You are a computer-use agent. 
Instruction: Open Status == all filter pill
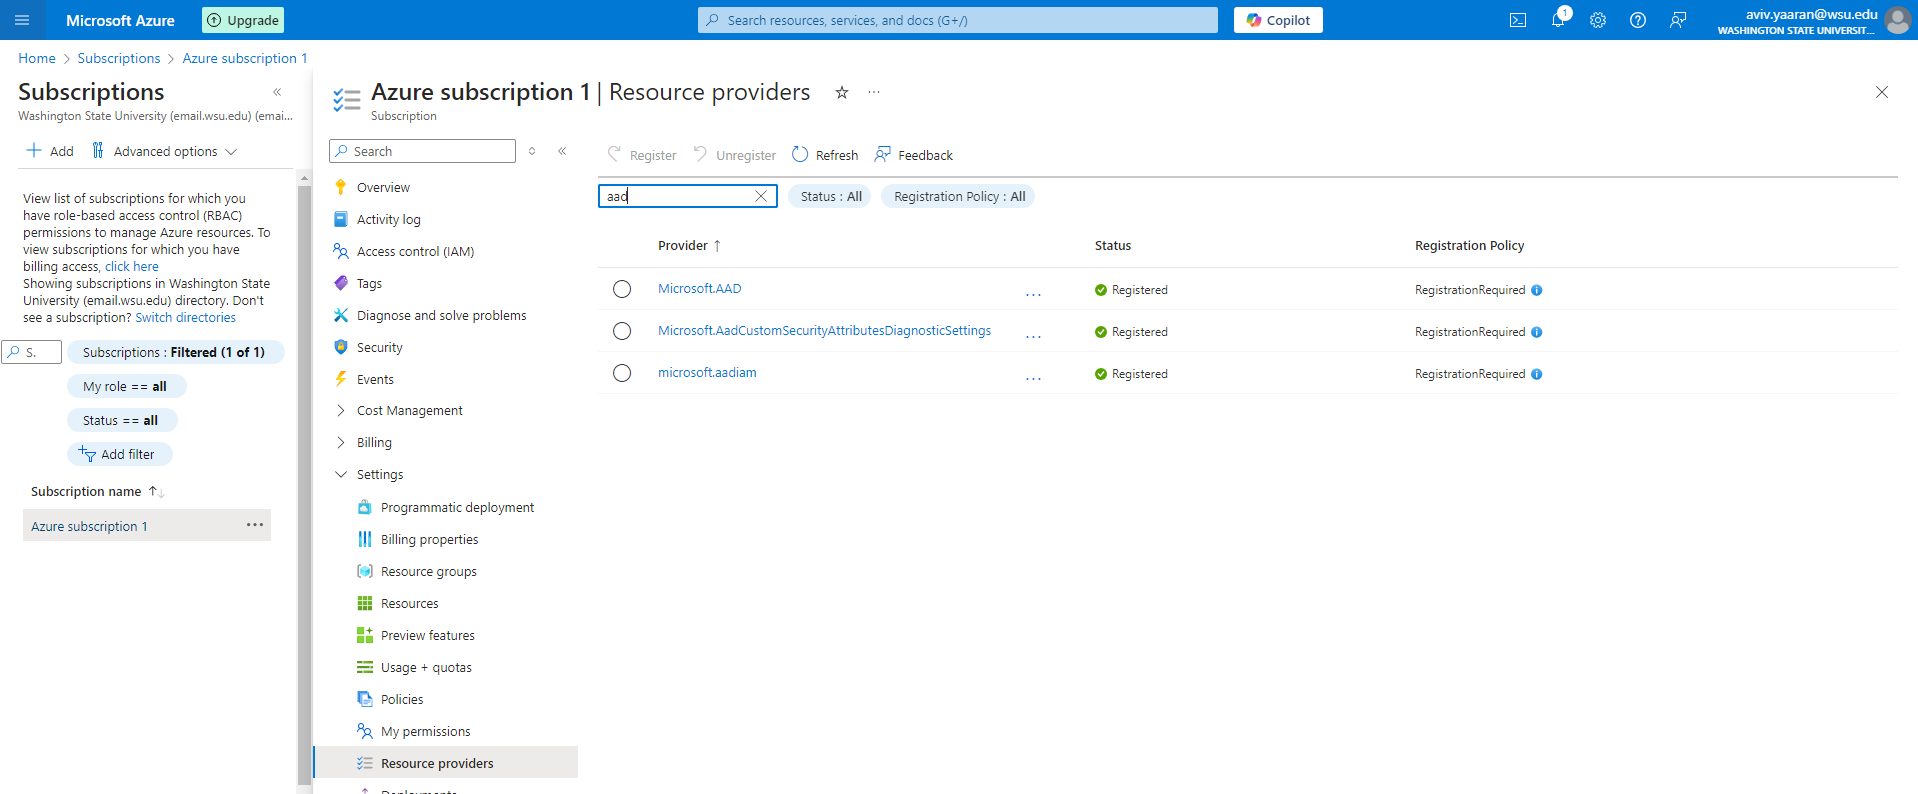coord(121,420)
